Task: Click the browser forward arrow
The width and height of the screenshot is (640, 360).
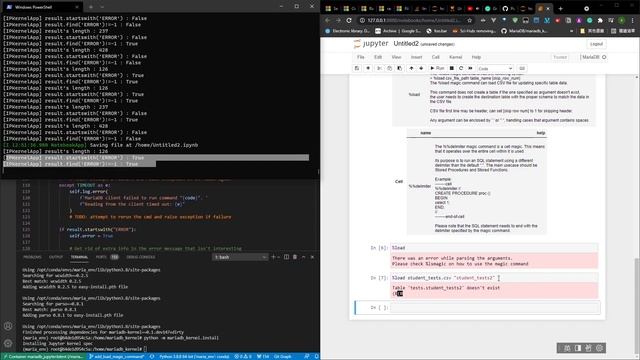Action: coord(338,20)
